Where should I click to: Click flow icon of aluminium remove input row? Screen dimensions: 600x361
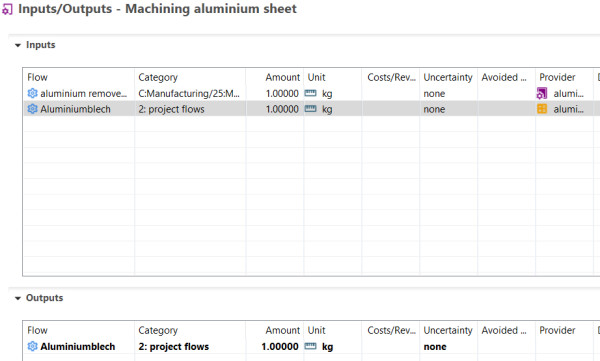point(33,93)
